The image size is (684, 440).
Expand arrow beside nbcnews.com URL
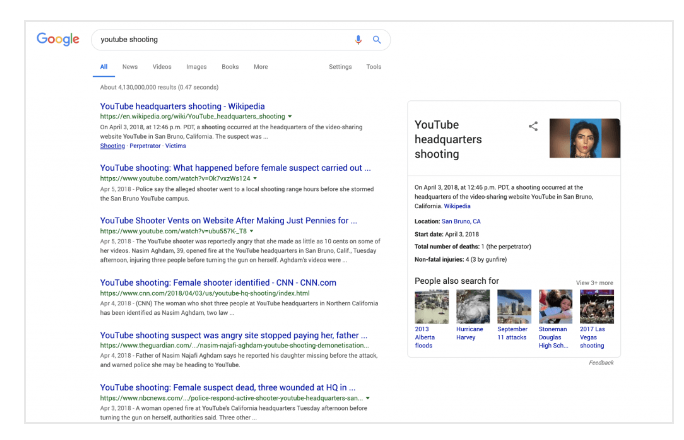tap(368, 398)
